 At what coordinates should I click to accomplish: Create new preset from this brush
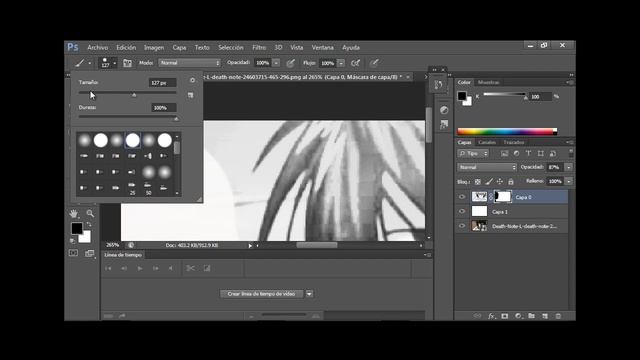(x=190, y=95)
